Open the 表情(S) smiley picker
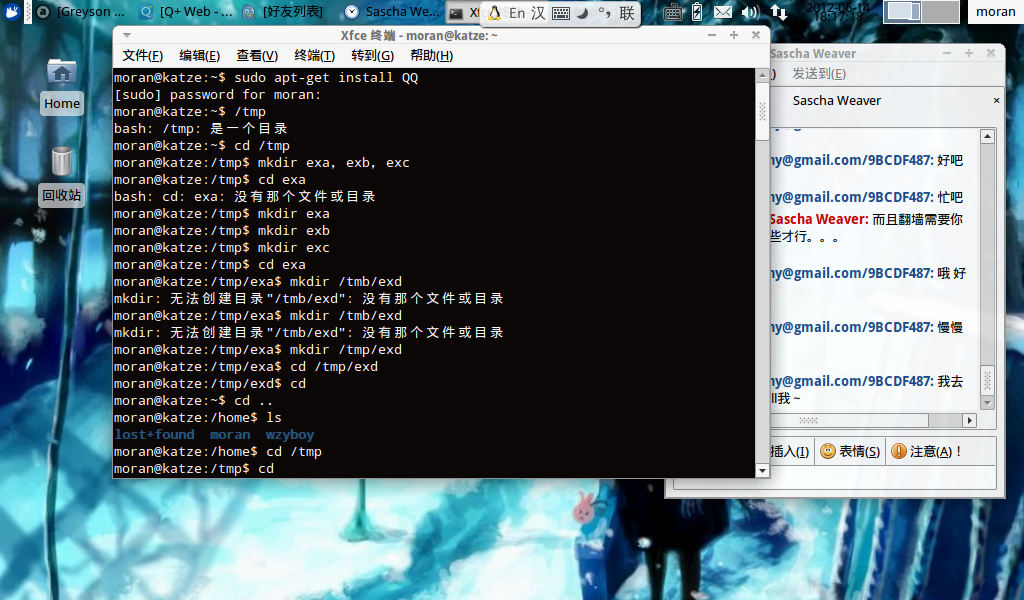This screenshot has height=600, width=1024. click(x=850, y=451)
